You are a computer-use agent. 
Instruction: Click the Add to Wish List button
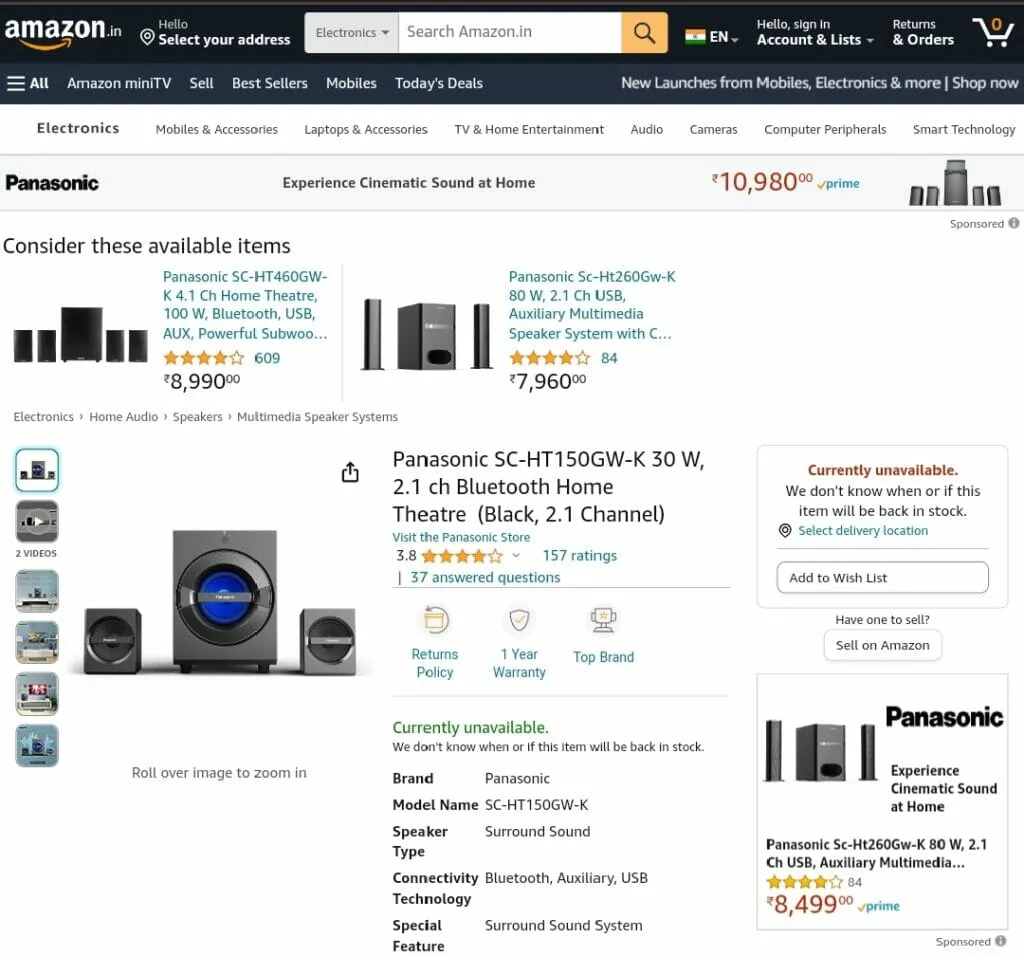click(882, 578)
